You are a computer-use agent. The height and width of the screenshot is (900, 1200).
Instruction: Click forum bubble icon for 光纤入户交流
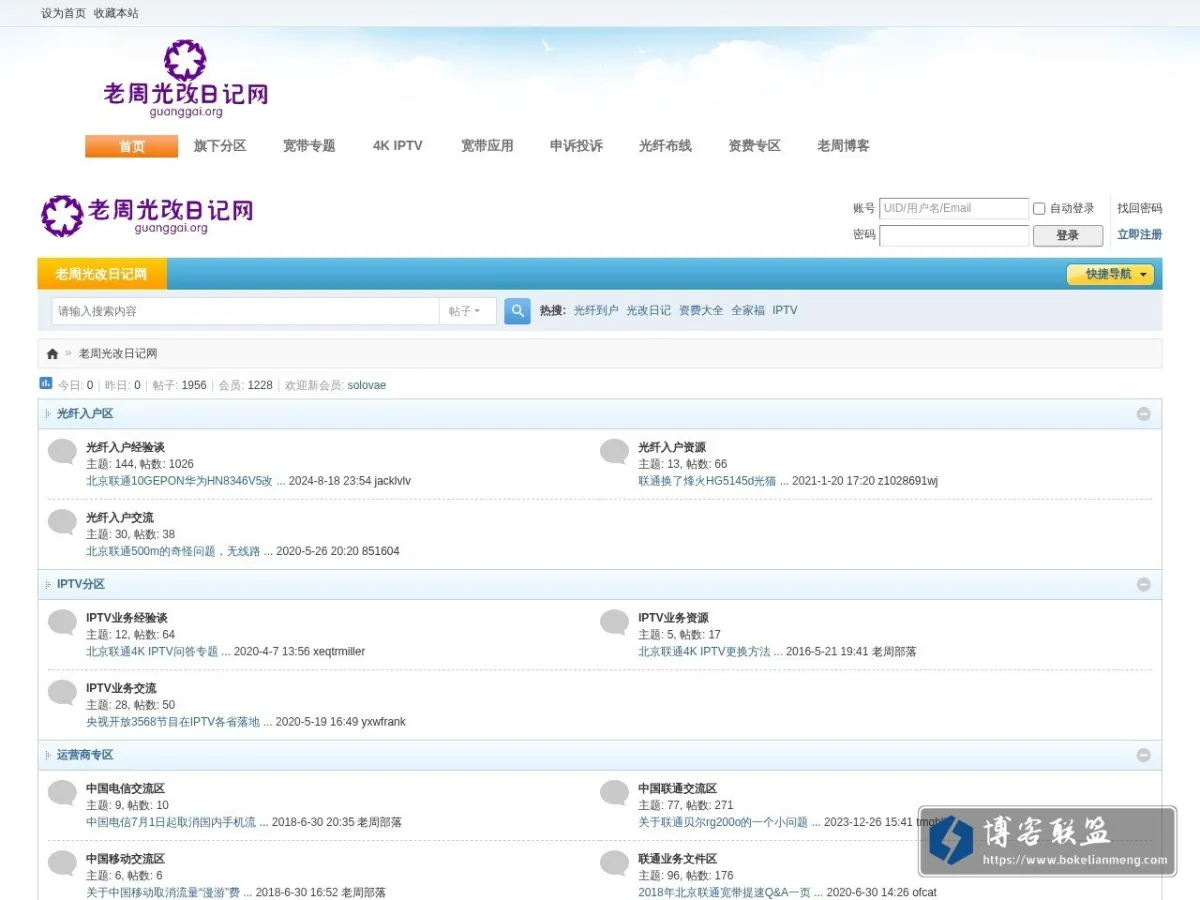(62, 522)
